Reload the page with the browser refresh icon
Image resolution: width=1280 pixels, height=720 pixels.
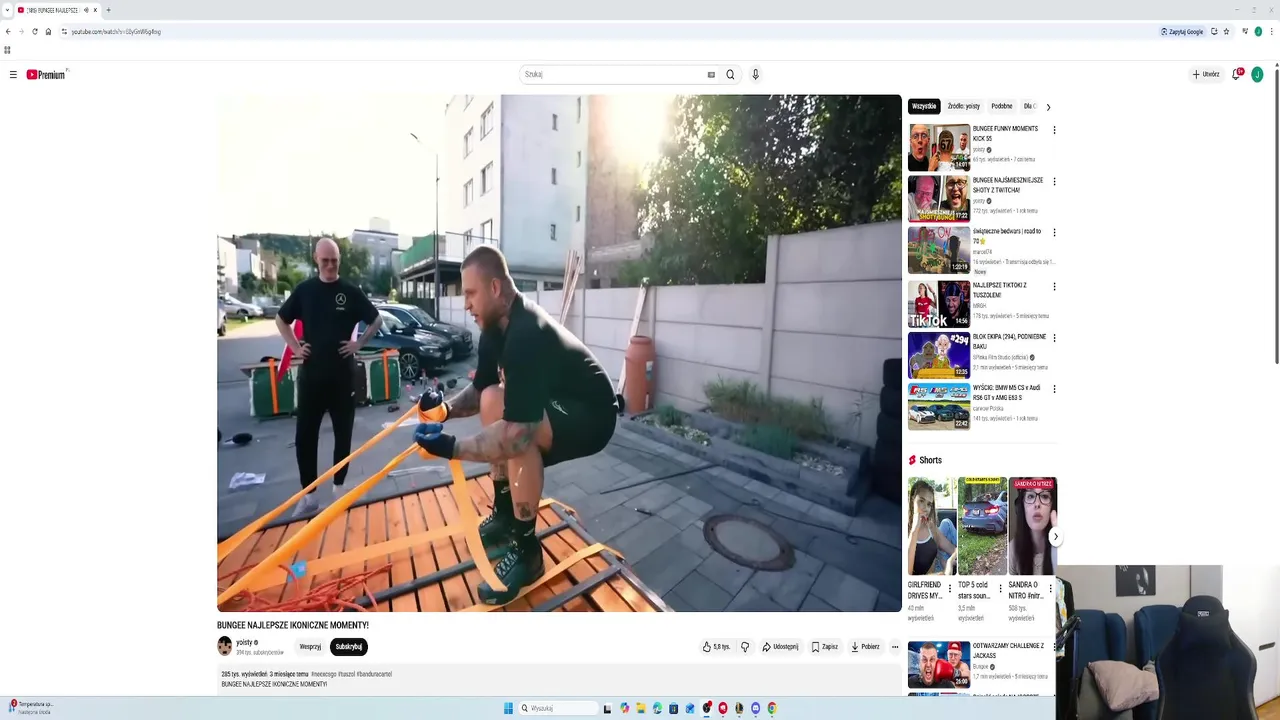coord(35,32)
